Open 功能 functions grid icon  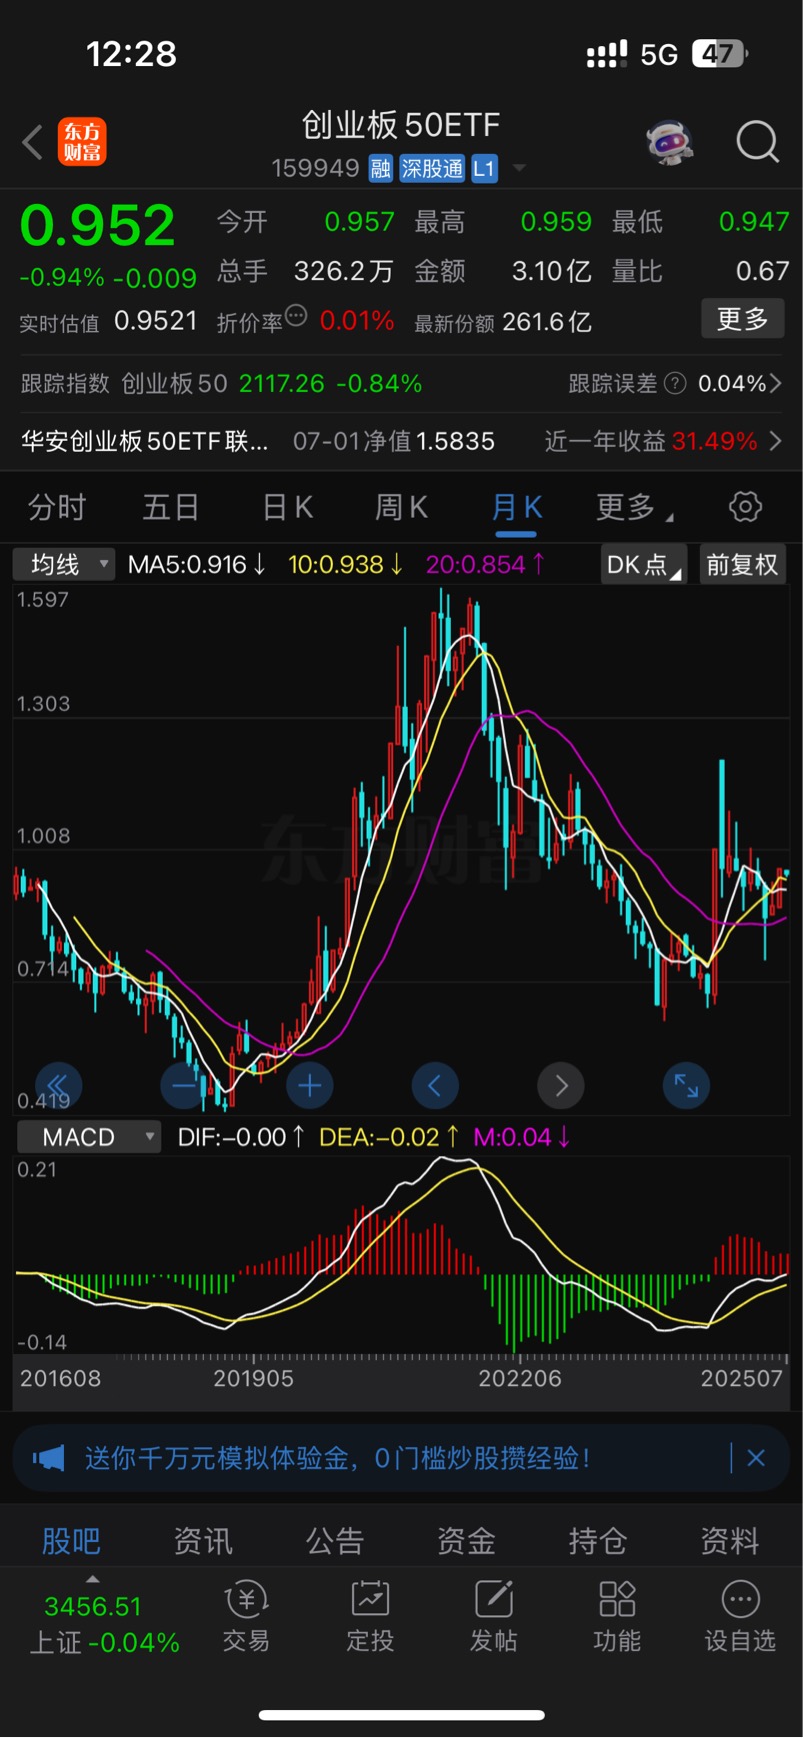[x=617, y=1616]
